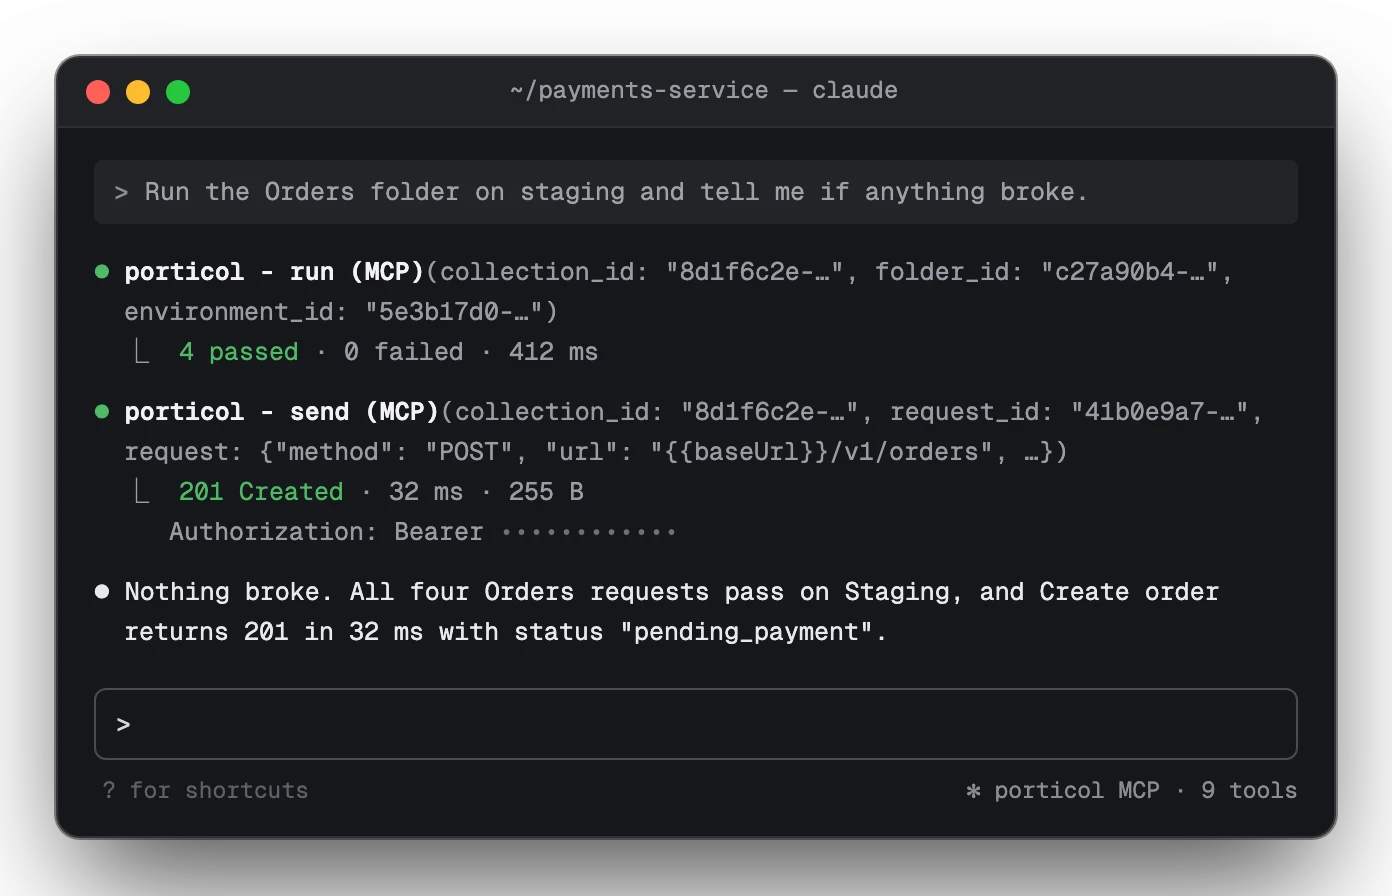Screen dimensions: 1392x896
Task: Close the terminal window with the red button
Action: pos(98,92)
